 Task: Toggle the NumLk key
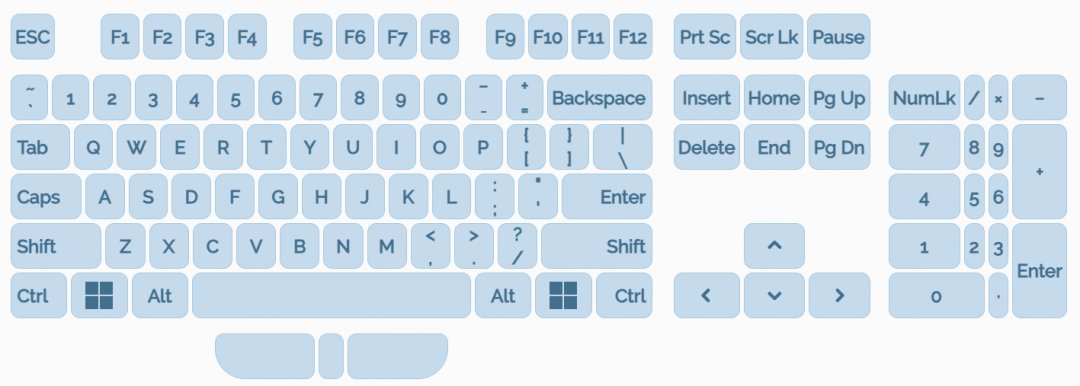(x=924, y=98)
